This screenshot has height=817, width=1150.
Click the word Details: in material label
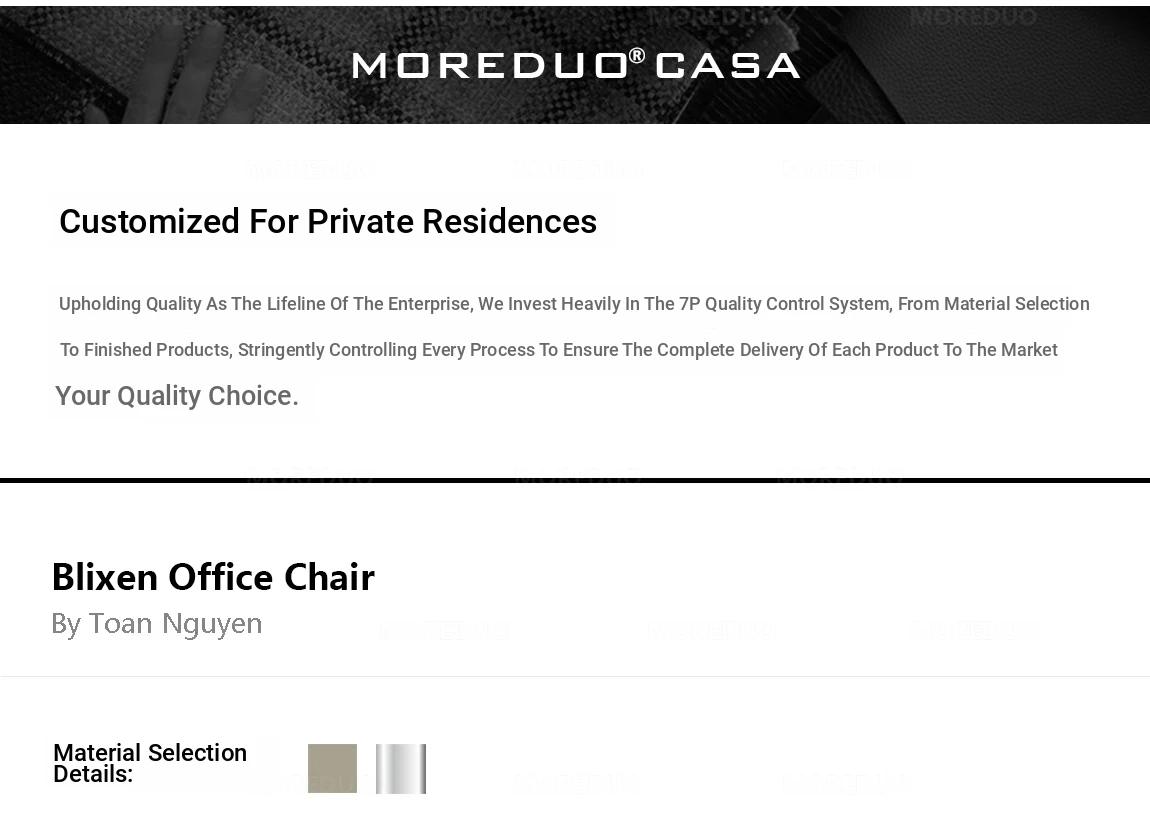tap(93, 775)
